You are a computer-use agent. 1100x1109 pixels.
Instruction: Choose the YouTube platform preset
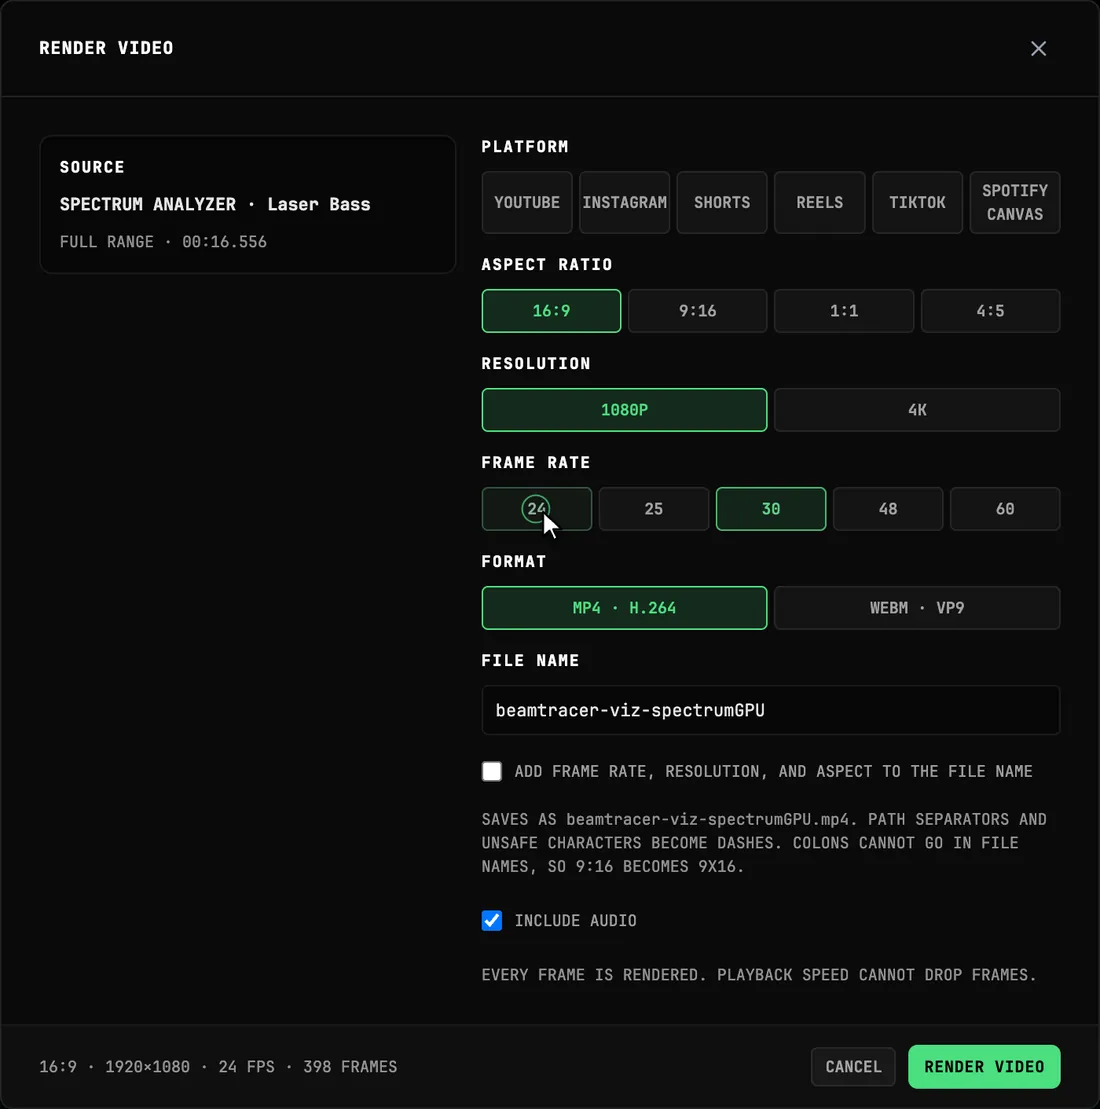(x=526, y=202)
